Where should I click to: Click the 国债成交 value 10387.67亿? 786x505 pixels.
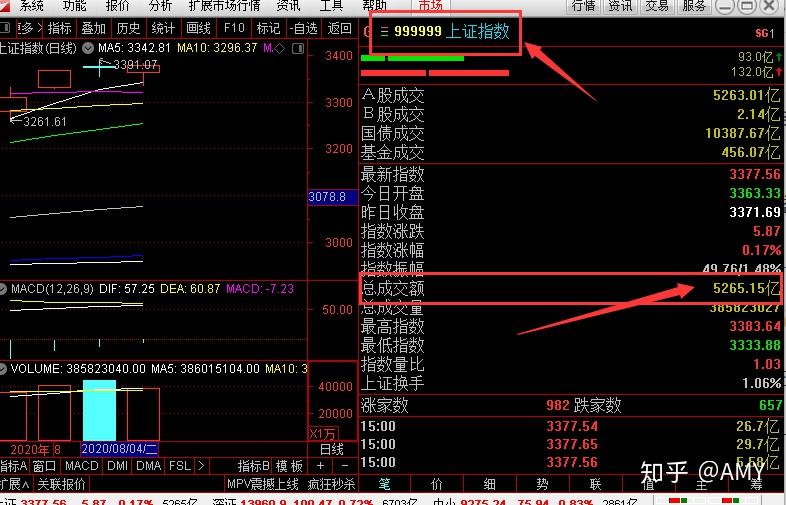pyautogui.click(x=742, y=133)
